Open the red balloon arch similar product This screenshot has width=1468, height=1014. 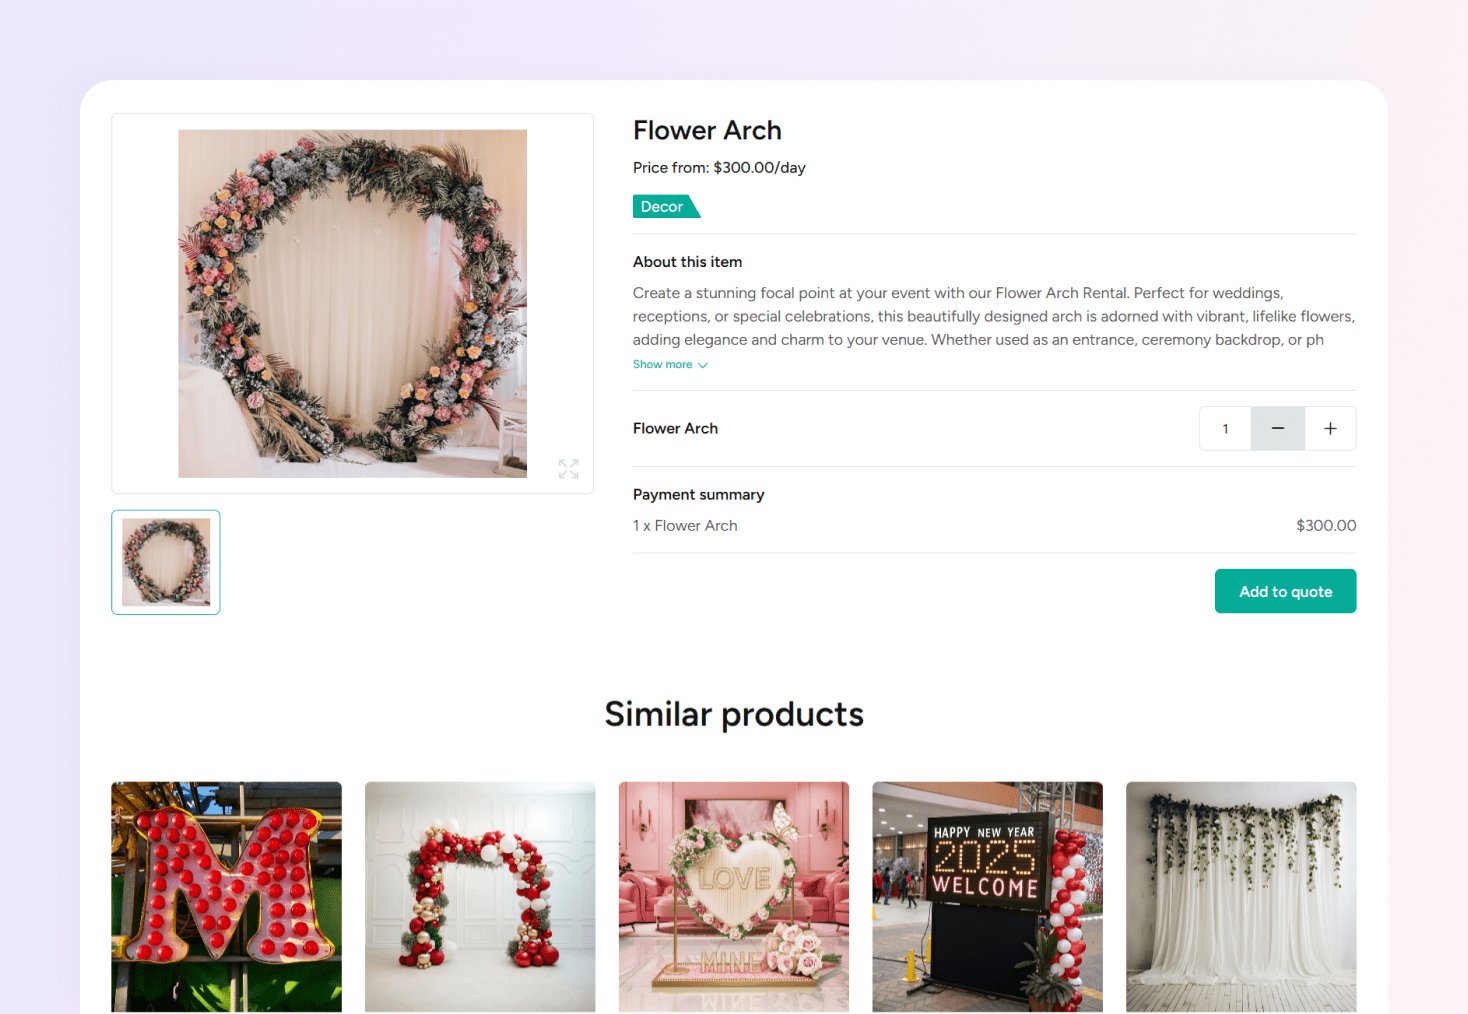coord(480,896)
